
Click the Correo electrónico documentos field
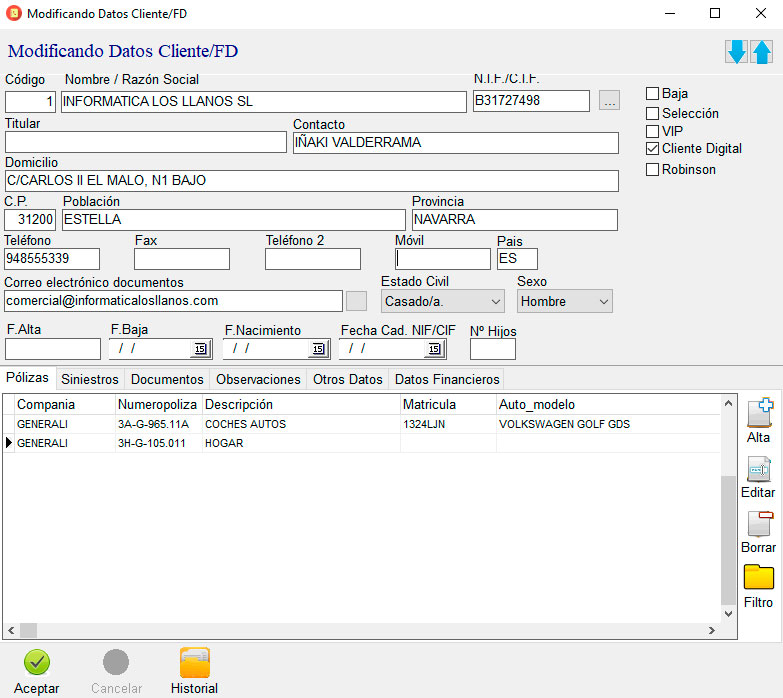pyautogui.click(x=173, y=301)
